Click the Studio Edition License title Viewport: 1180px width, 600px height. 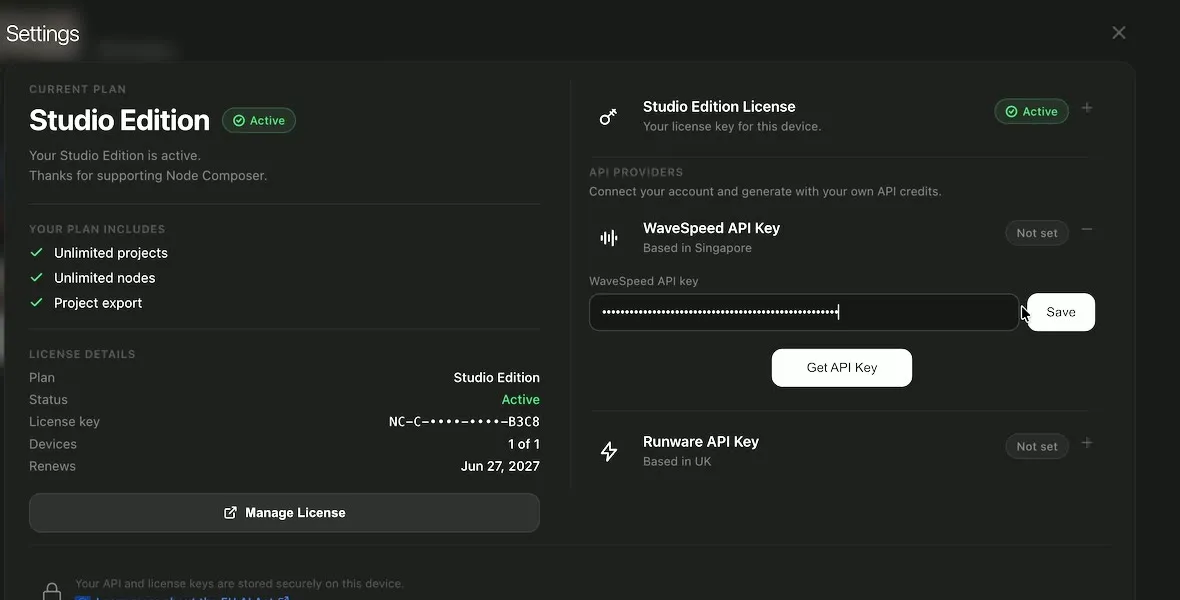719,107
